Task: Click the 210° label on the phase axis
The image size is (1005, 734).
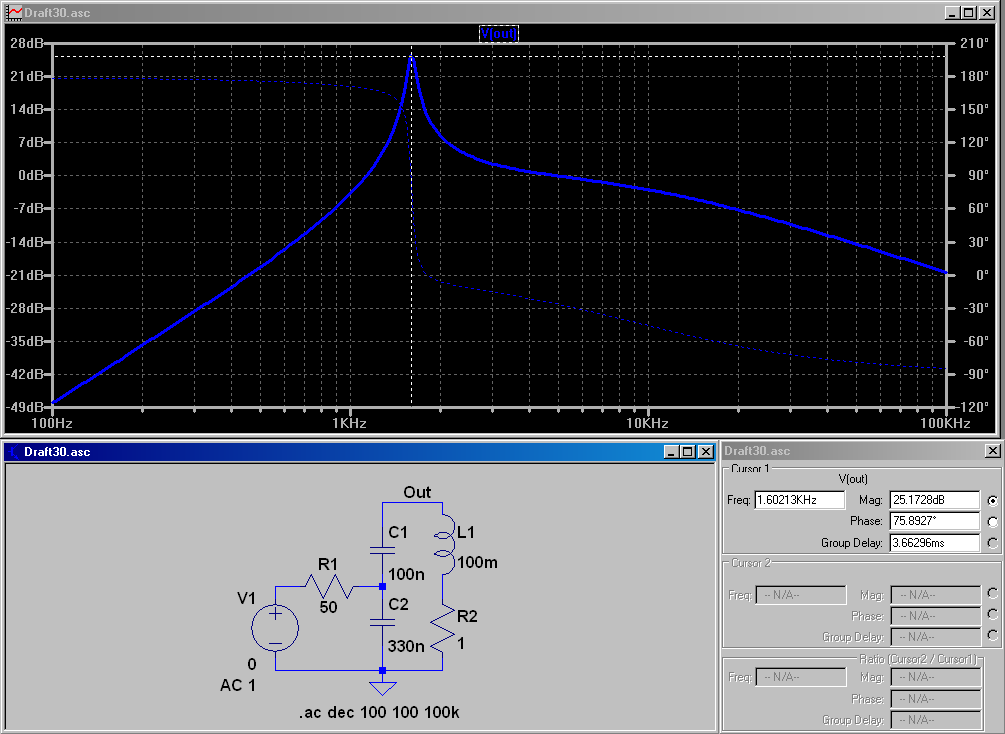Action: [x=974, y=43]
